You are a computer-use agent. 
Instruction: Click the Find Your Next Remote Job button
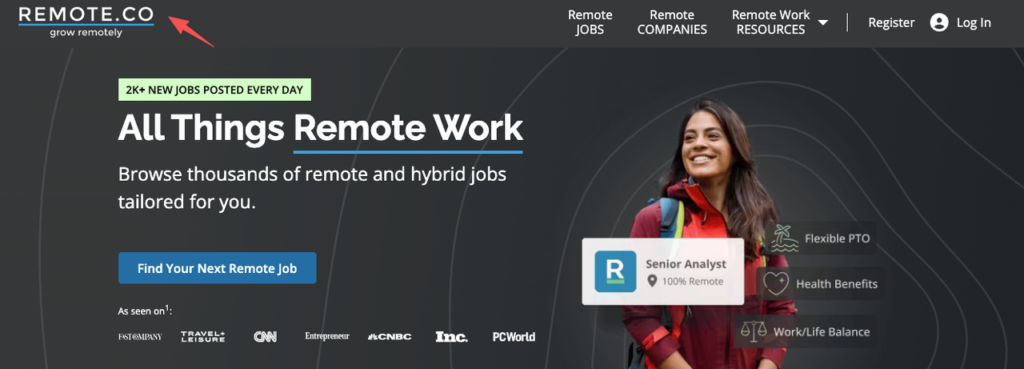[217, 268]
